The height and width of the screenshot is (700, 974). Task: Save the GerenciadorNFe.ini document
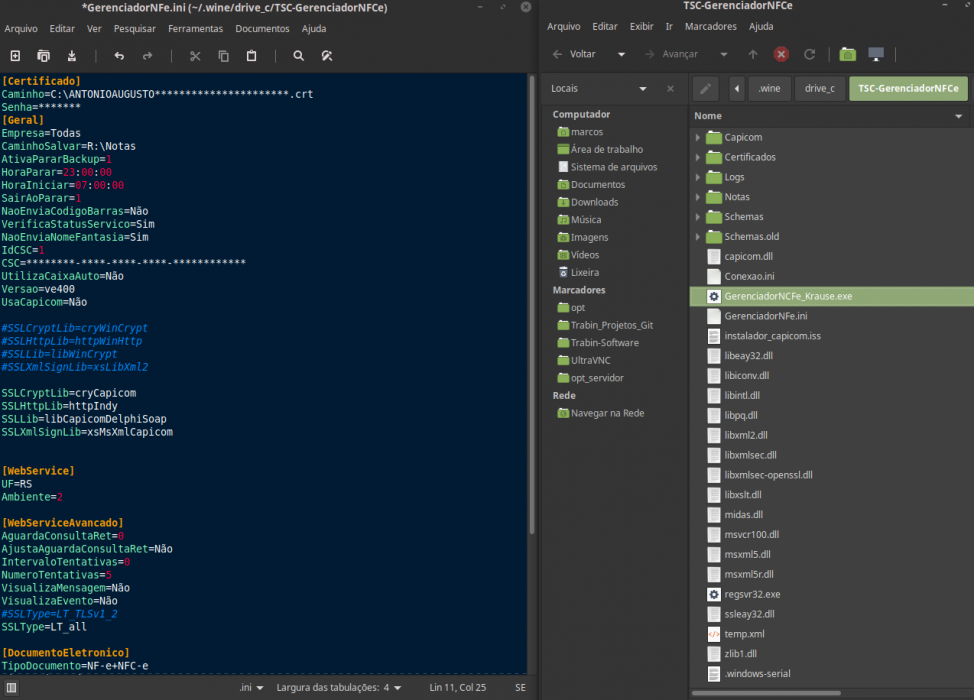coord(71,56)
